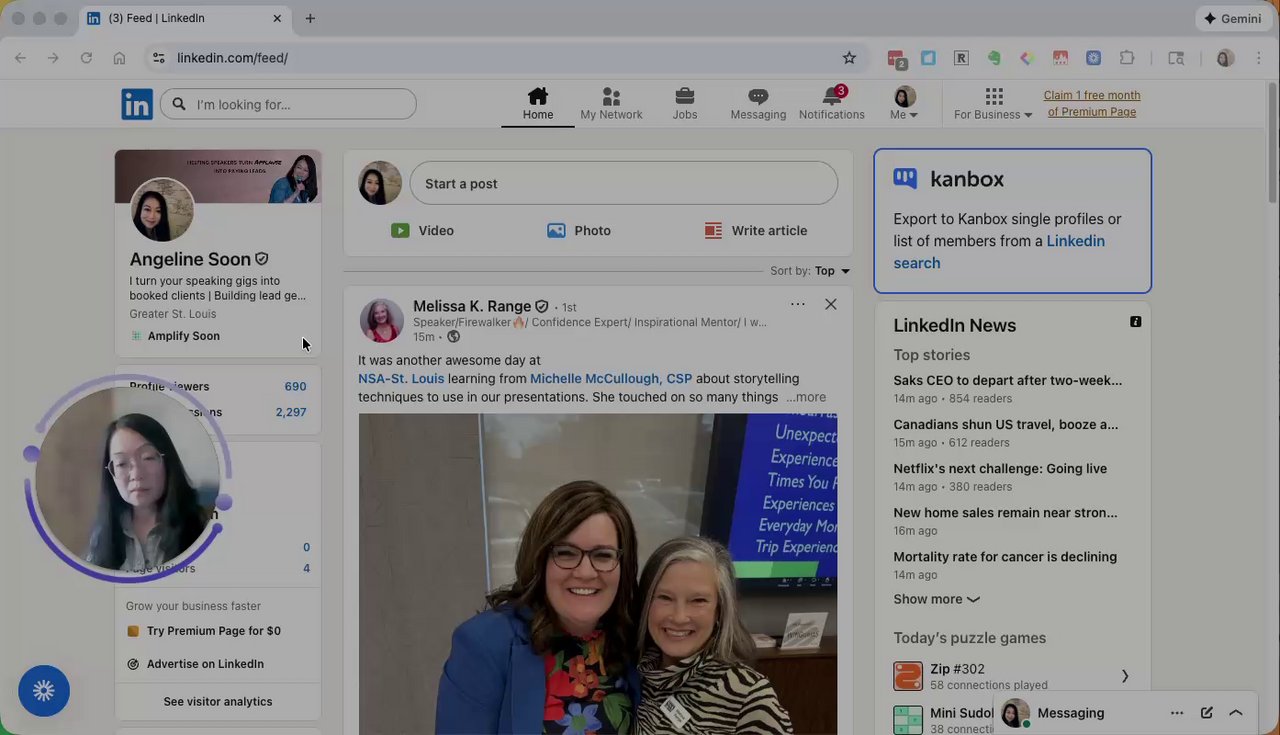Add a Photo to a post
The image size is (1280, 735).
(578, 231)
